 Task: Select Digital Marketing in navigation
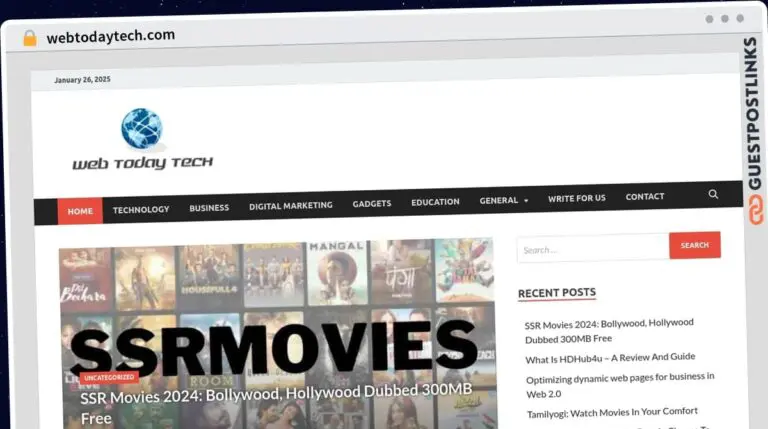point(290,206)
